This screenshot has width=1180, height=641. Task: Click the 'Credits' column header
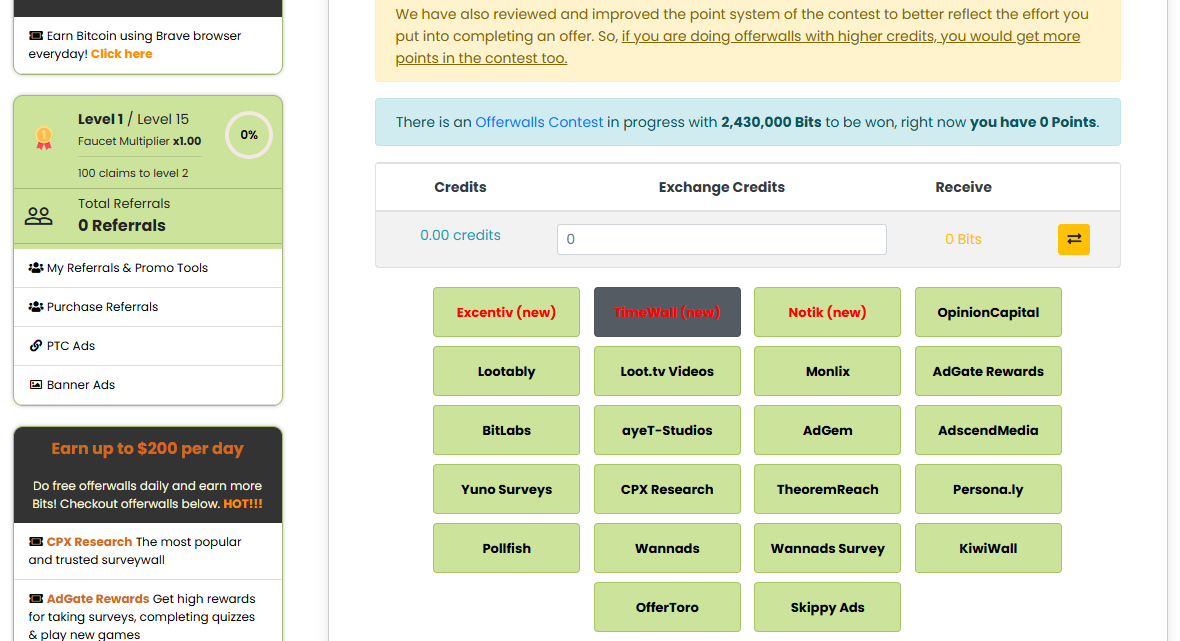tap(460, 187)
